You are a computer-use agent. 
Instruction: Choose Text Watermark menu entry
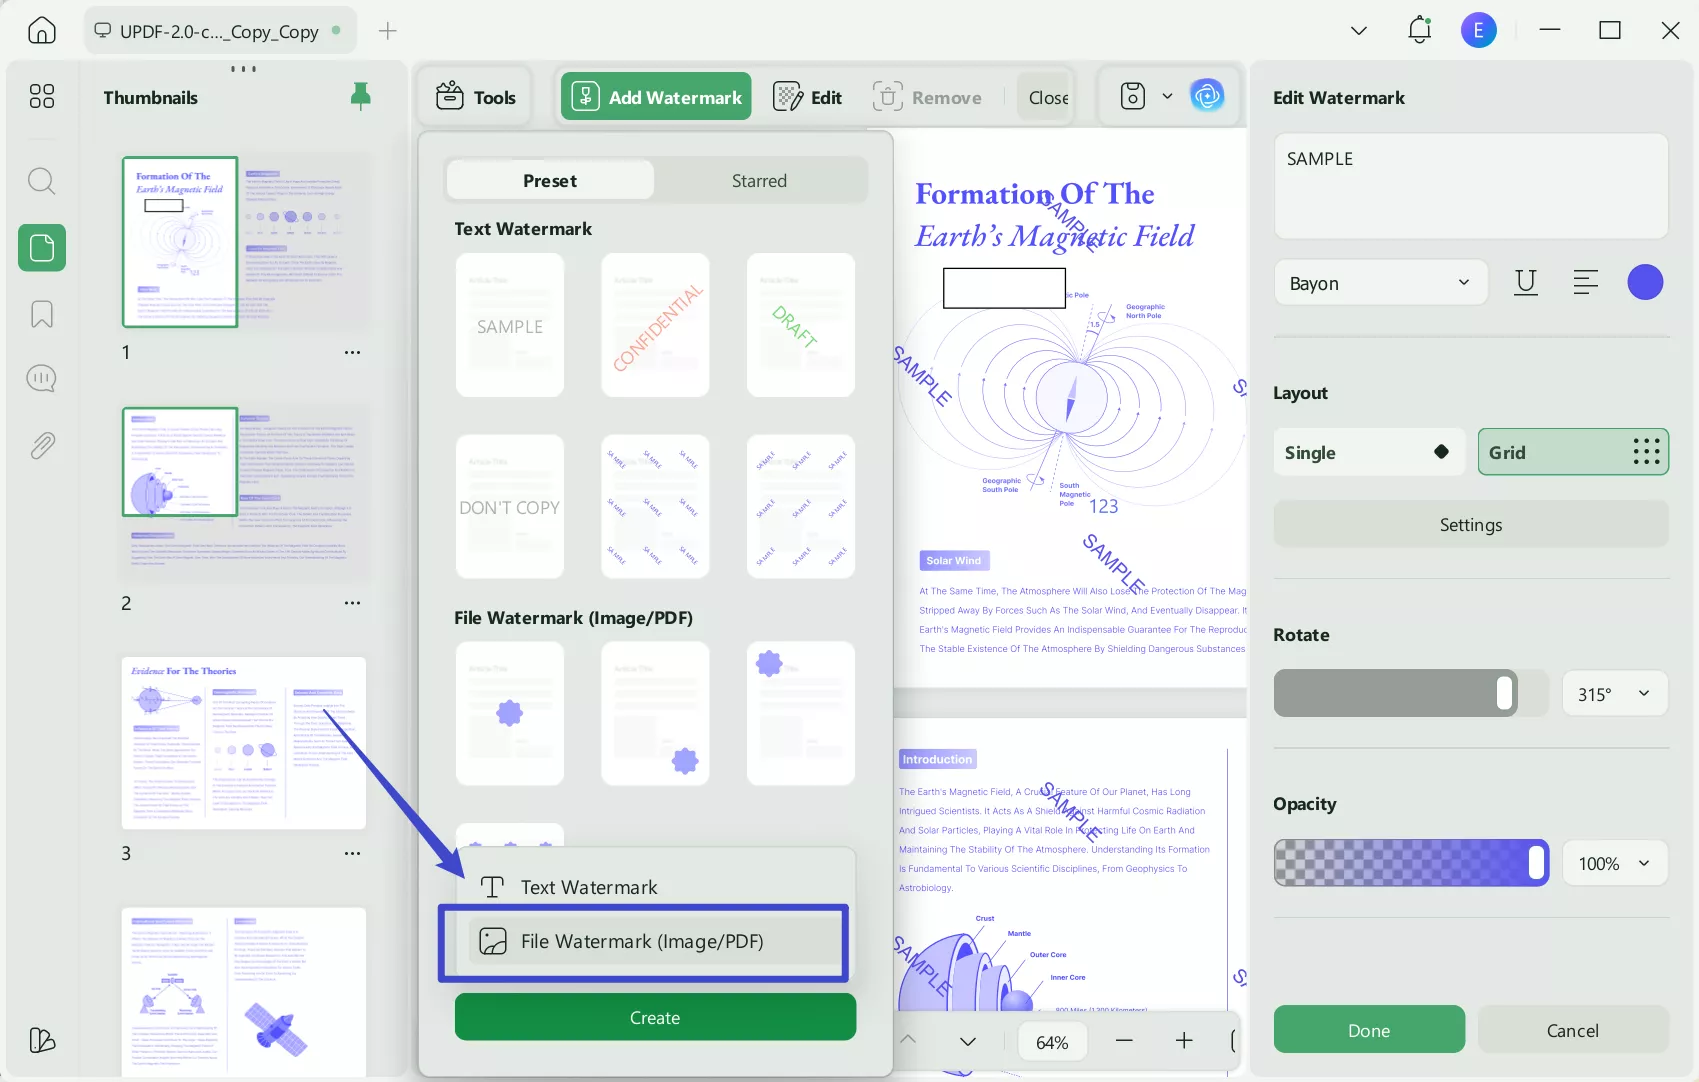pyautogui.click(x=656, y=887)
